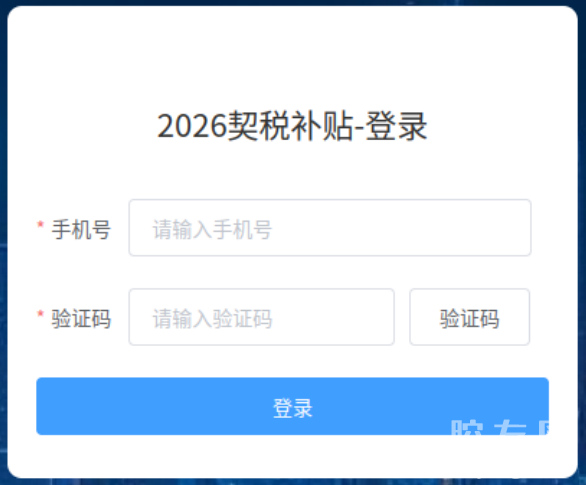
Task: Click the 验证码 button to get code
Action: point(469,317)
